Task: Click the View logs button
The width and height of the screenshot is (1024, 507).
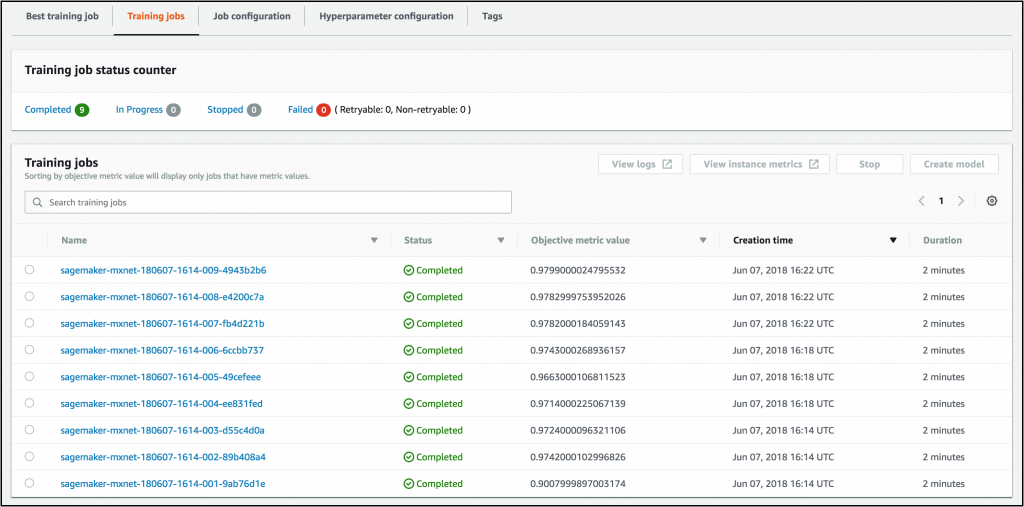Action: pos(641,164)
